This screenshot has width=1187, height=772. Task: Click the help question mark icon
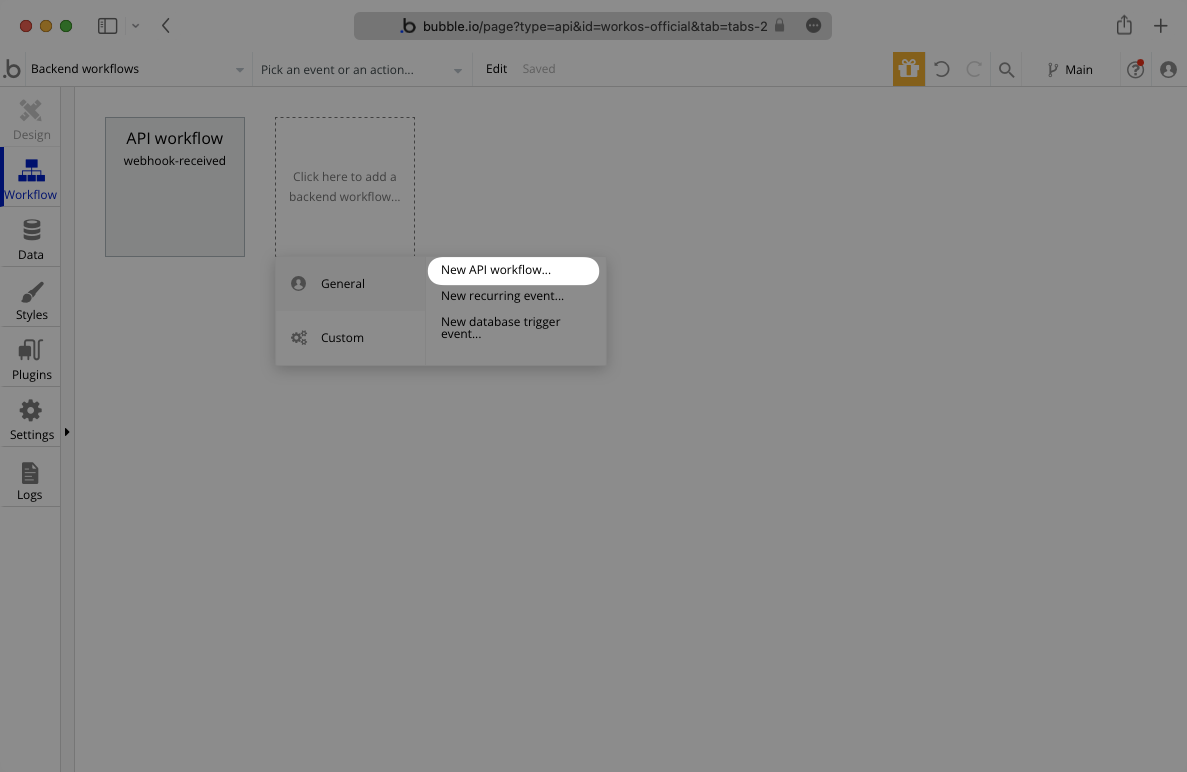coord(1135,69)
